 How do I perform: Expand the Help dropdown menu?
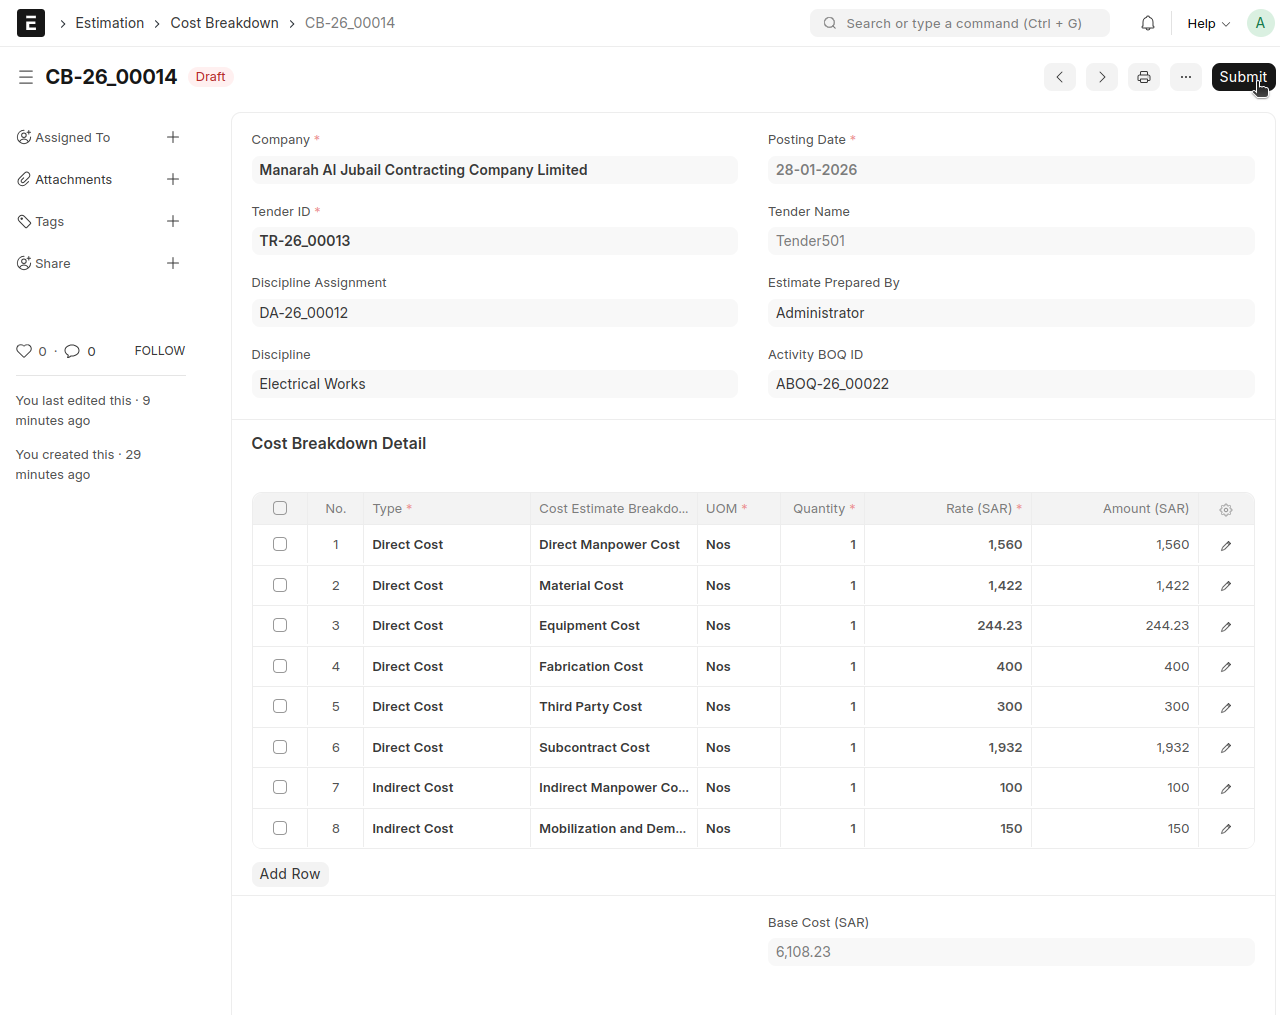tap(1208, 23)
